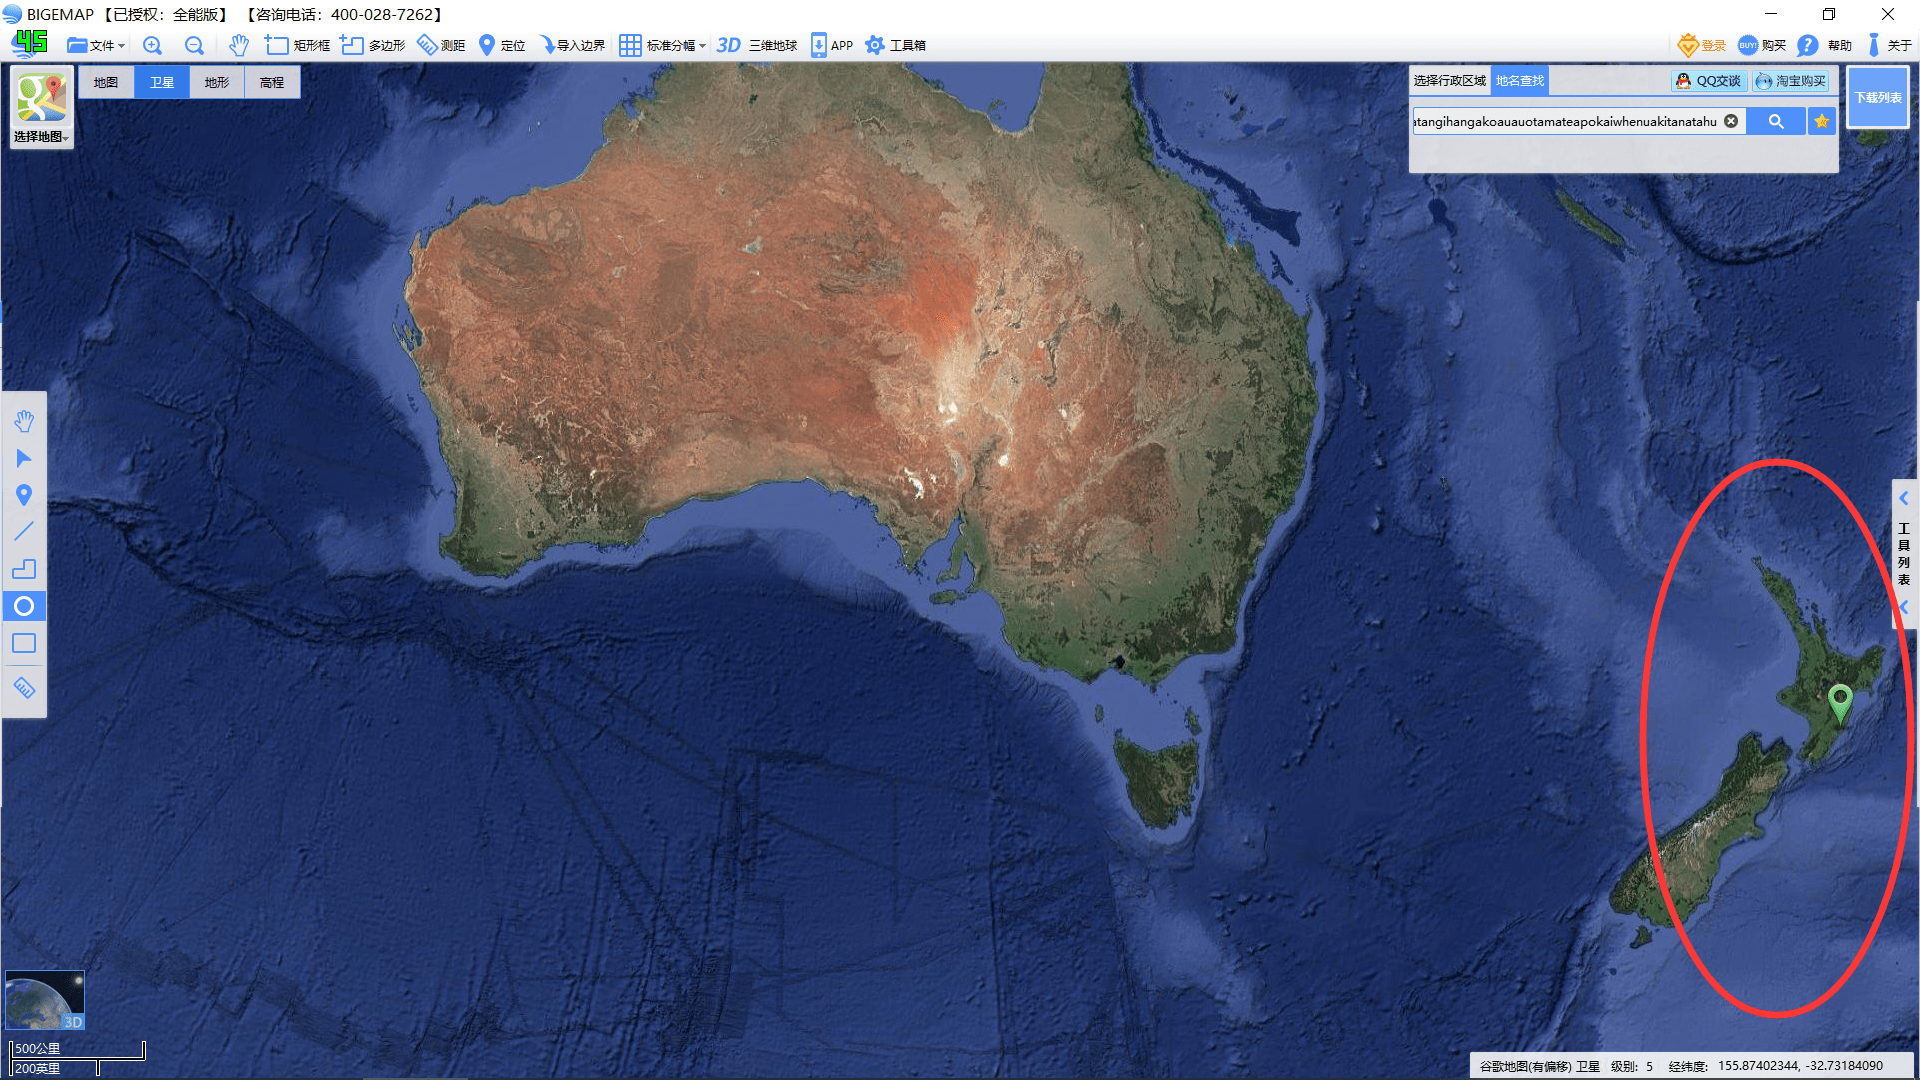Viewport: 1920px width, 1080px height.
Task: Select the line drawing tool in left sidebar
Action: 24,531
